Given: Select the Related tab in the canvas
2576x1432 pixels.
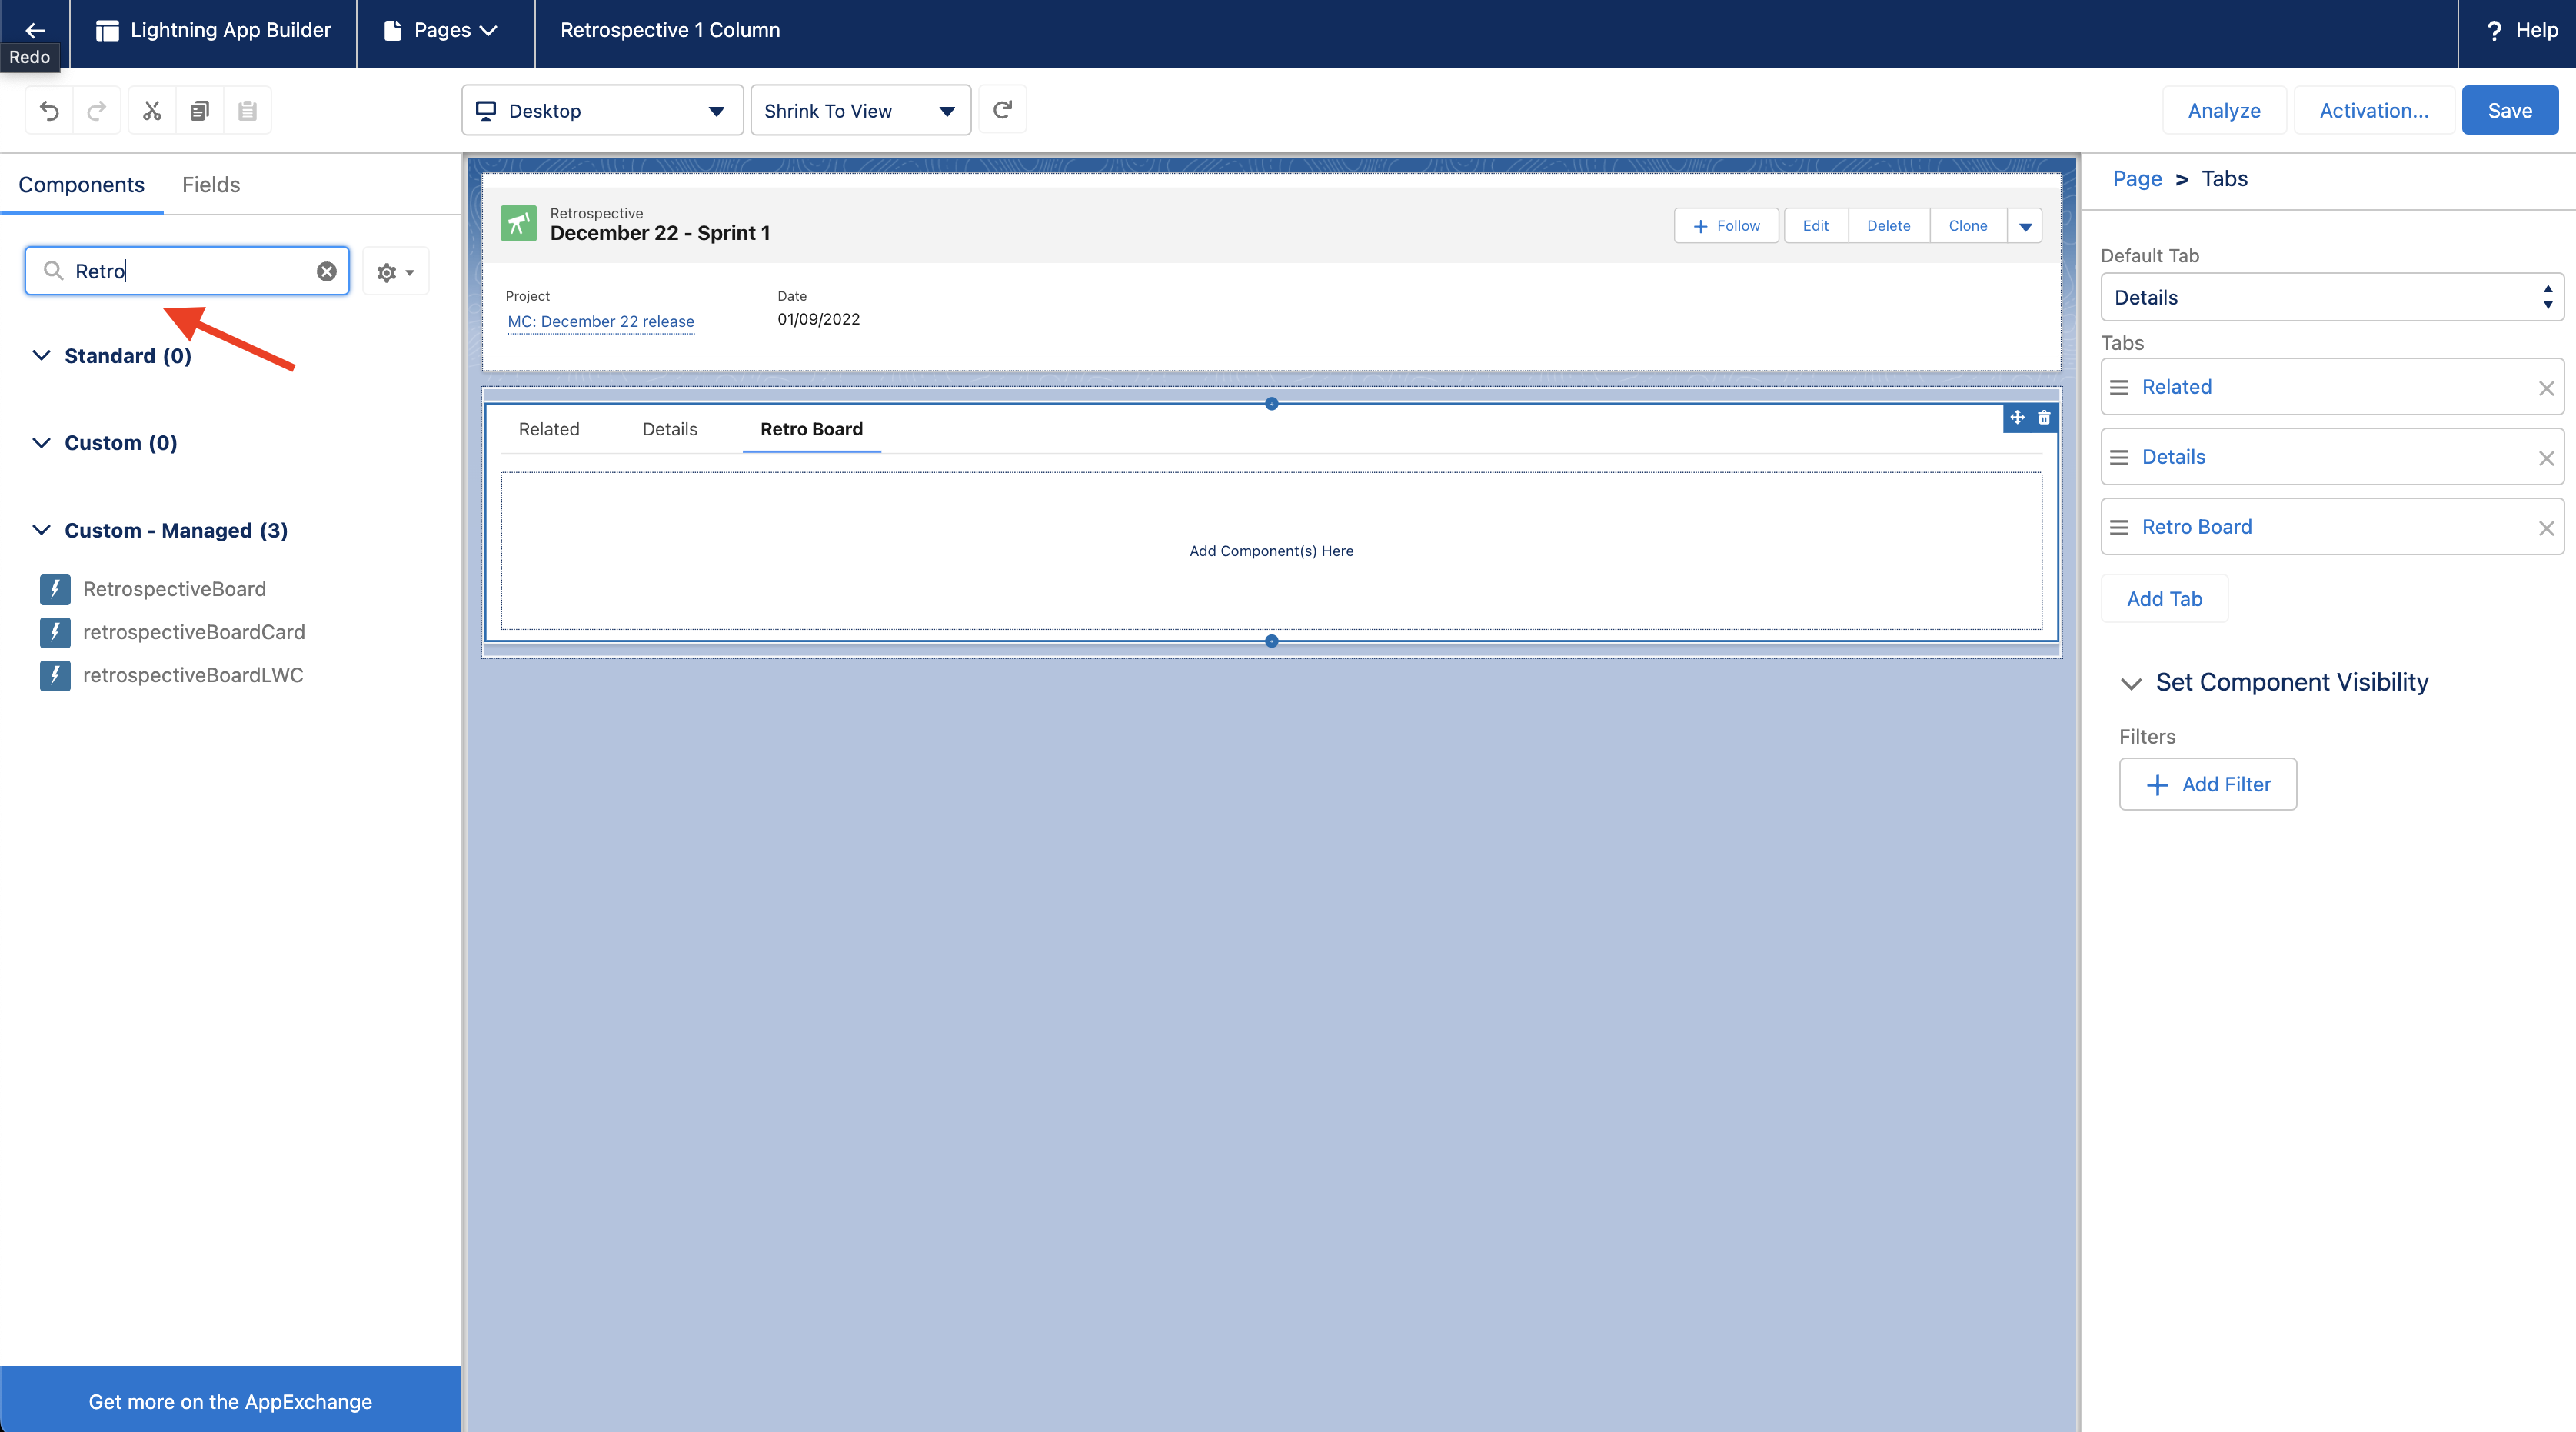Looking at the screenshot, I should (548, 429).
